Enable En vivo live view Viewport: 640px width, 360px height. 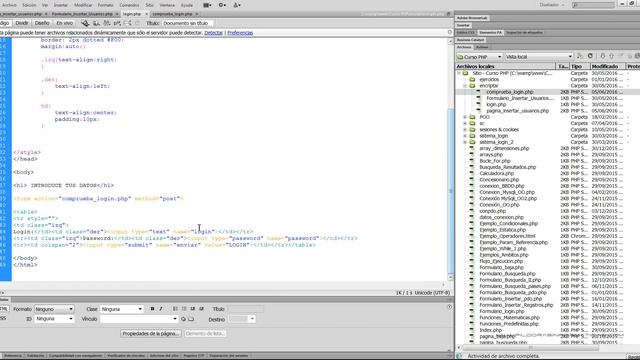64,23
